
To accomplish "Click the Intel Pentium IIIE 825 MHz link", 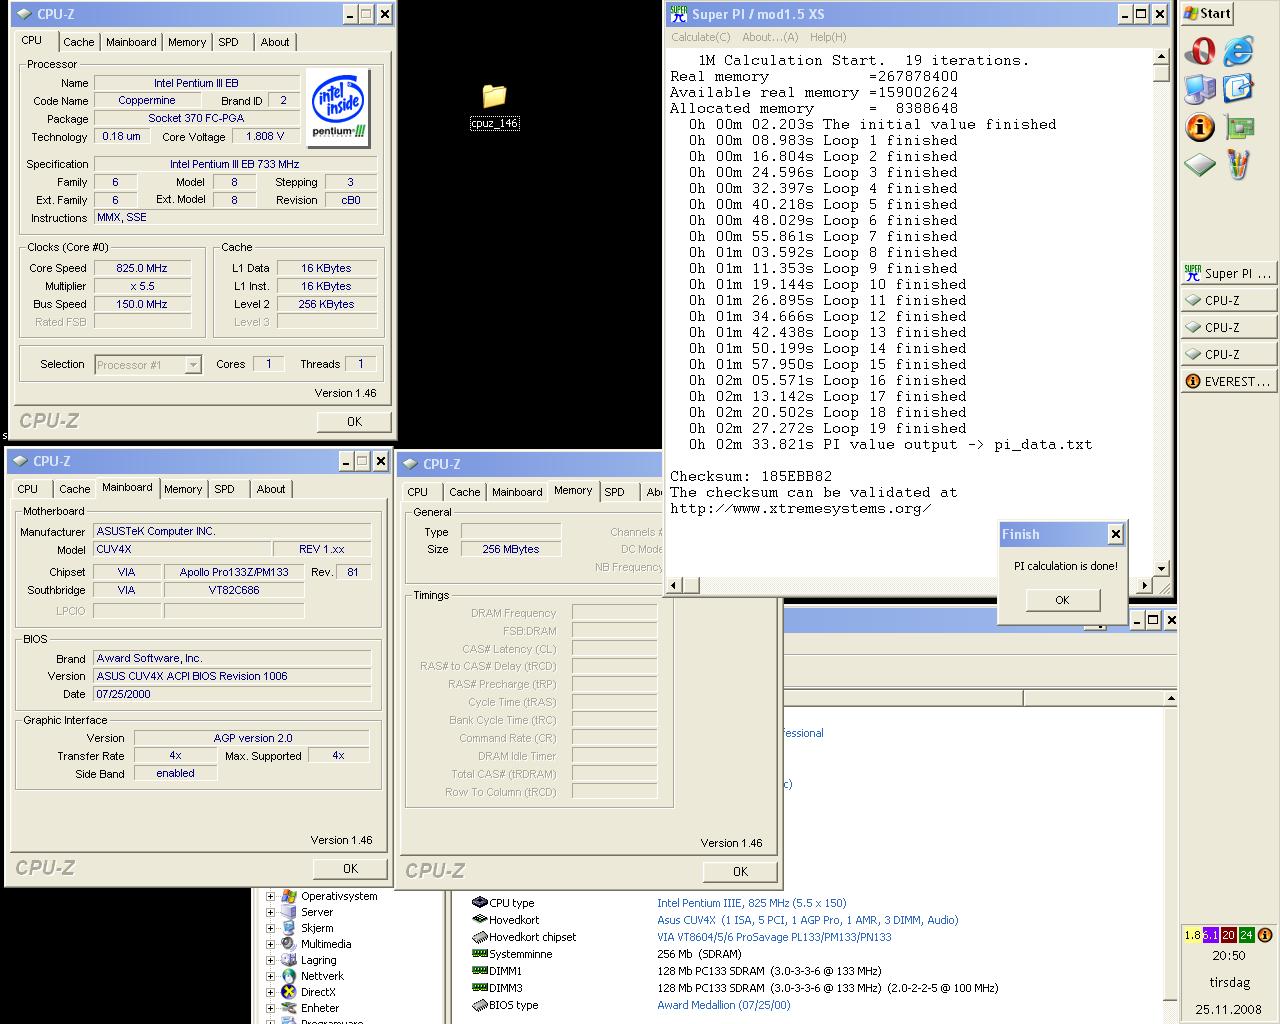I will (x=751, y=903).
